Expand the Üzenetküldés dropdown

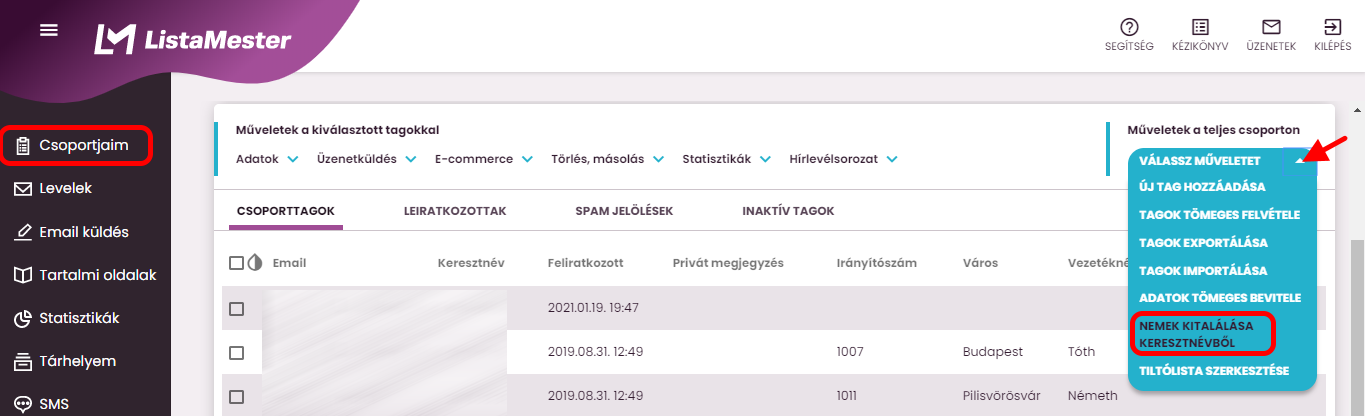pyautogui.click(x=366, y=159)
